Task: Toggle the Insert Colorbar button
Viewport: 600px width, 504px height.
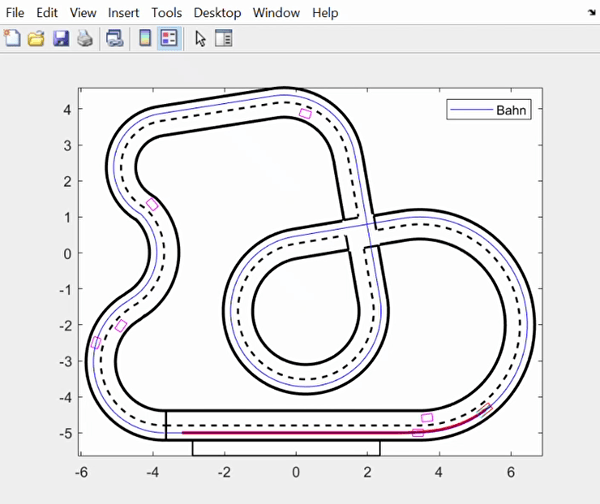Action: [145, 39]
